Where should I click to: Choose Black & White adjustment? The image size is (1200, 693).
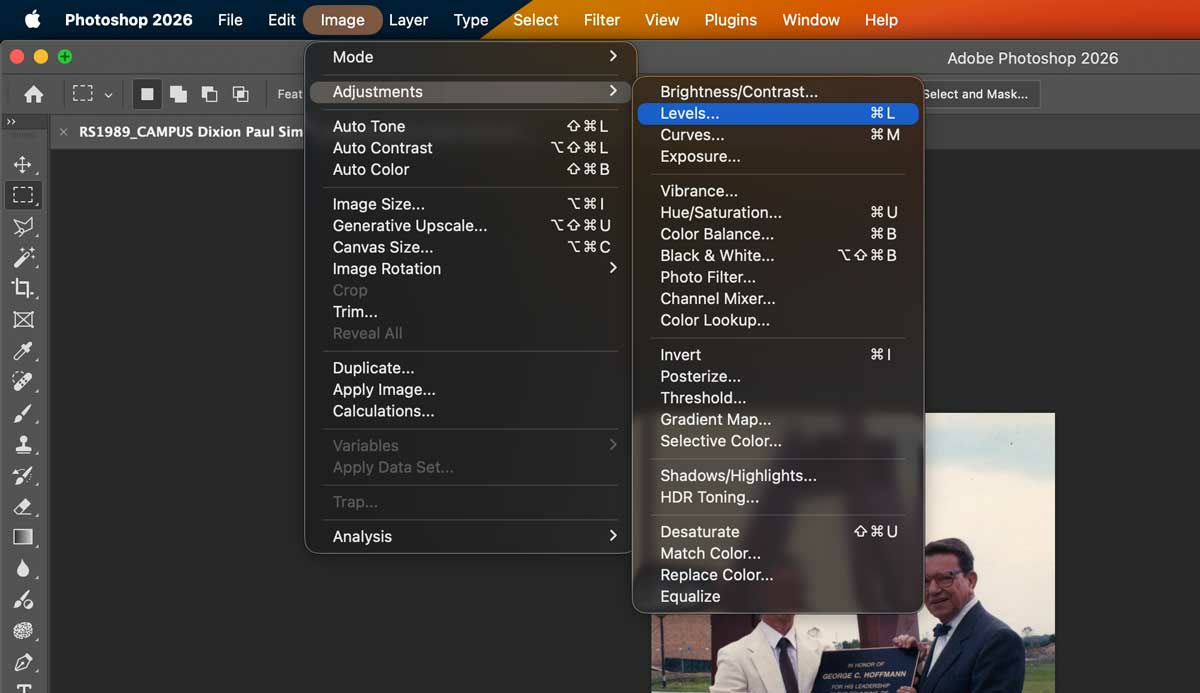(x=777, y=255)
